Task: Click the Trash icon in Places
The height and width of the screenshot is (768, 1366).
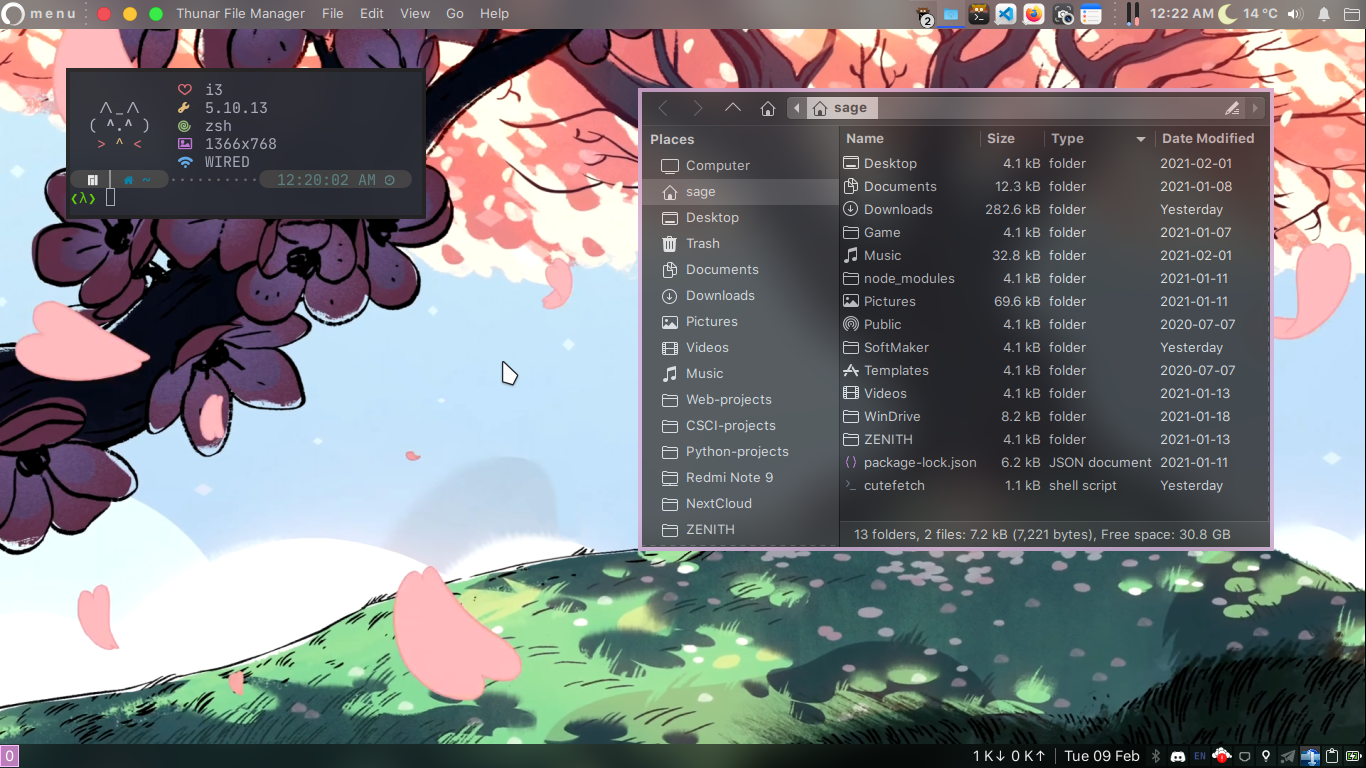Action: (670, 243)
